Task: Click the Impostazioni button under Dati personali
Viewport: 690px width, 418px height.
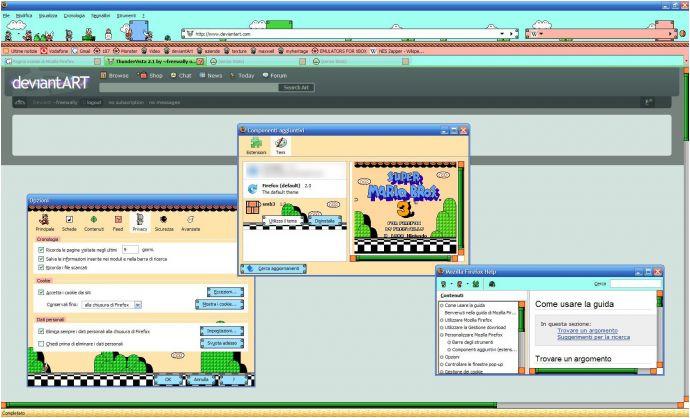Action: tap(222, 330)
